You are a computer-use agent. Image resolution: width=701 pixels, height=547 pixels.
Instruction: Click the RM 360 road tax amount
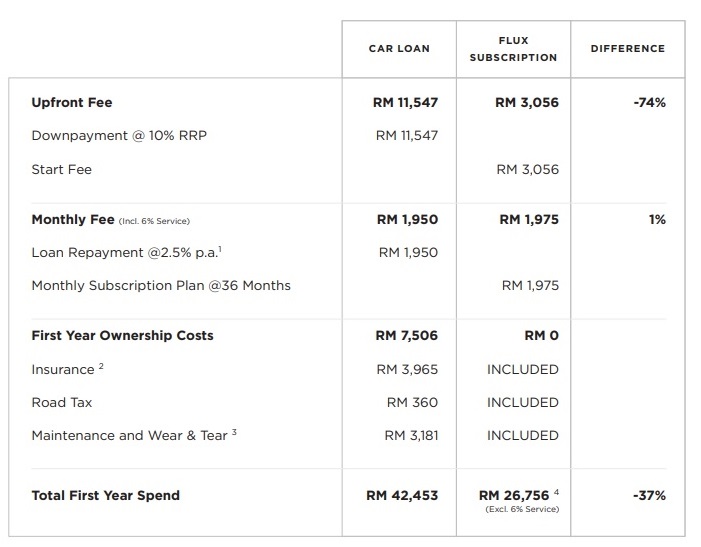412,402
